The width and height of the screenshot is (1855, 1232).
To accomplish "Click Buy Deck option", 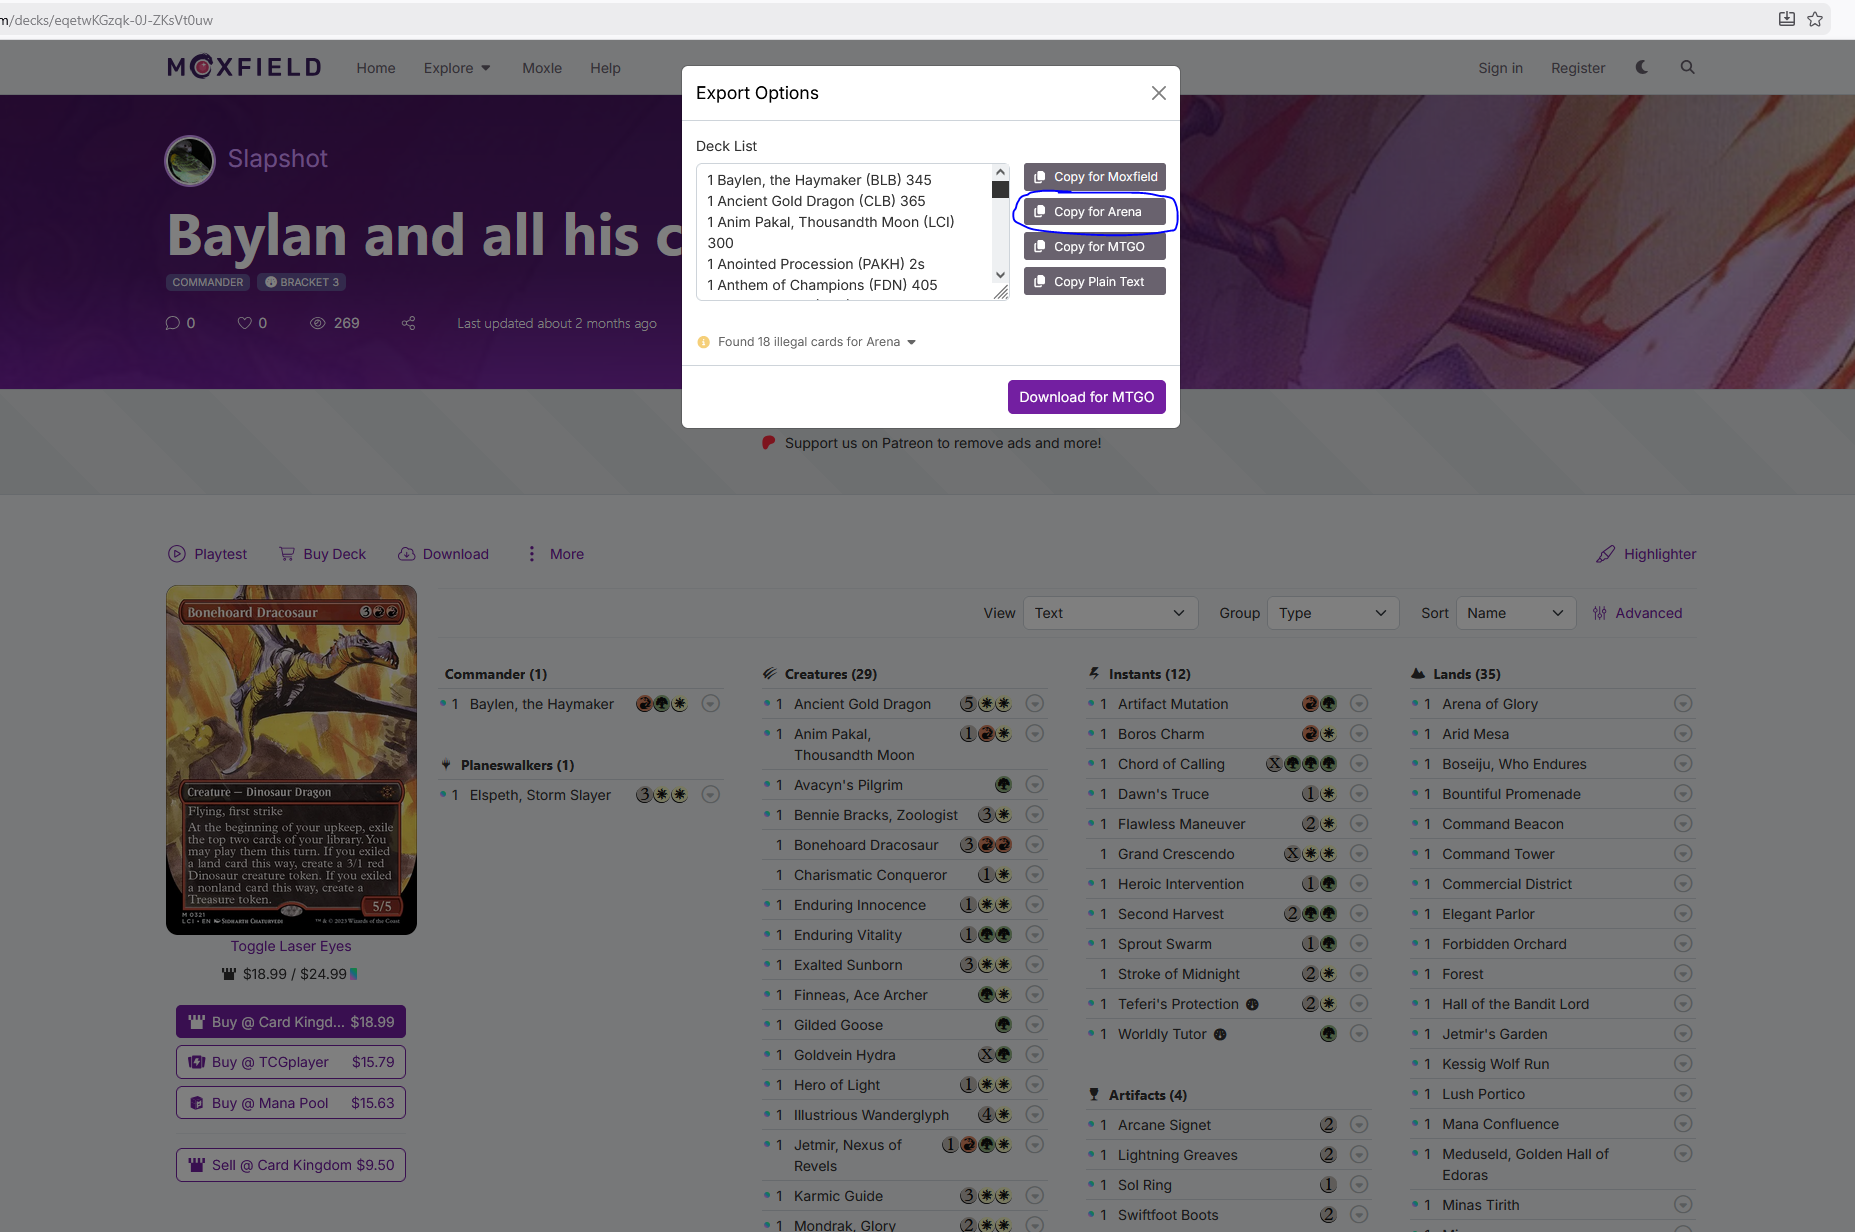I will pyautogui.click(x=322, y=554).
